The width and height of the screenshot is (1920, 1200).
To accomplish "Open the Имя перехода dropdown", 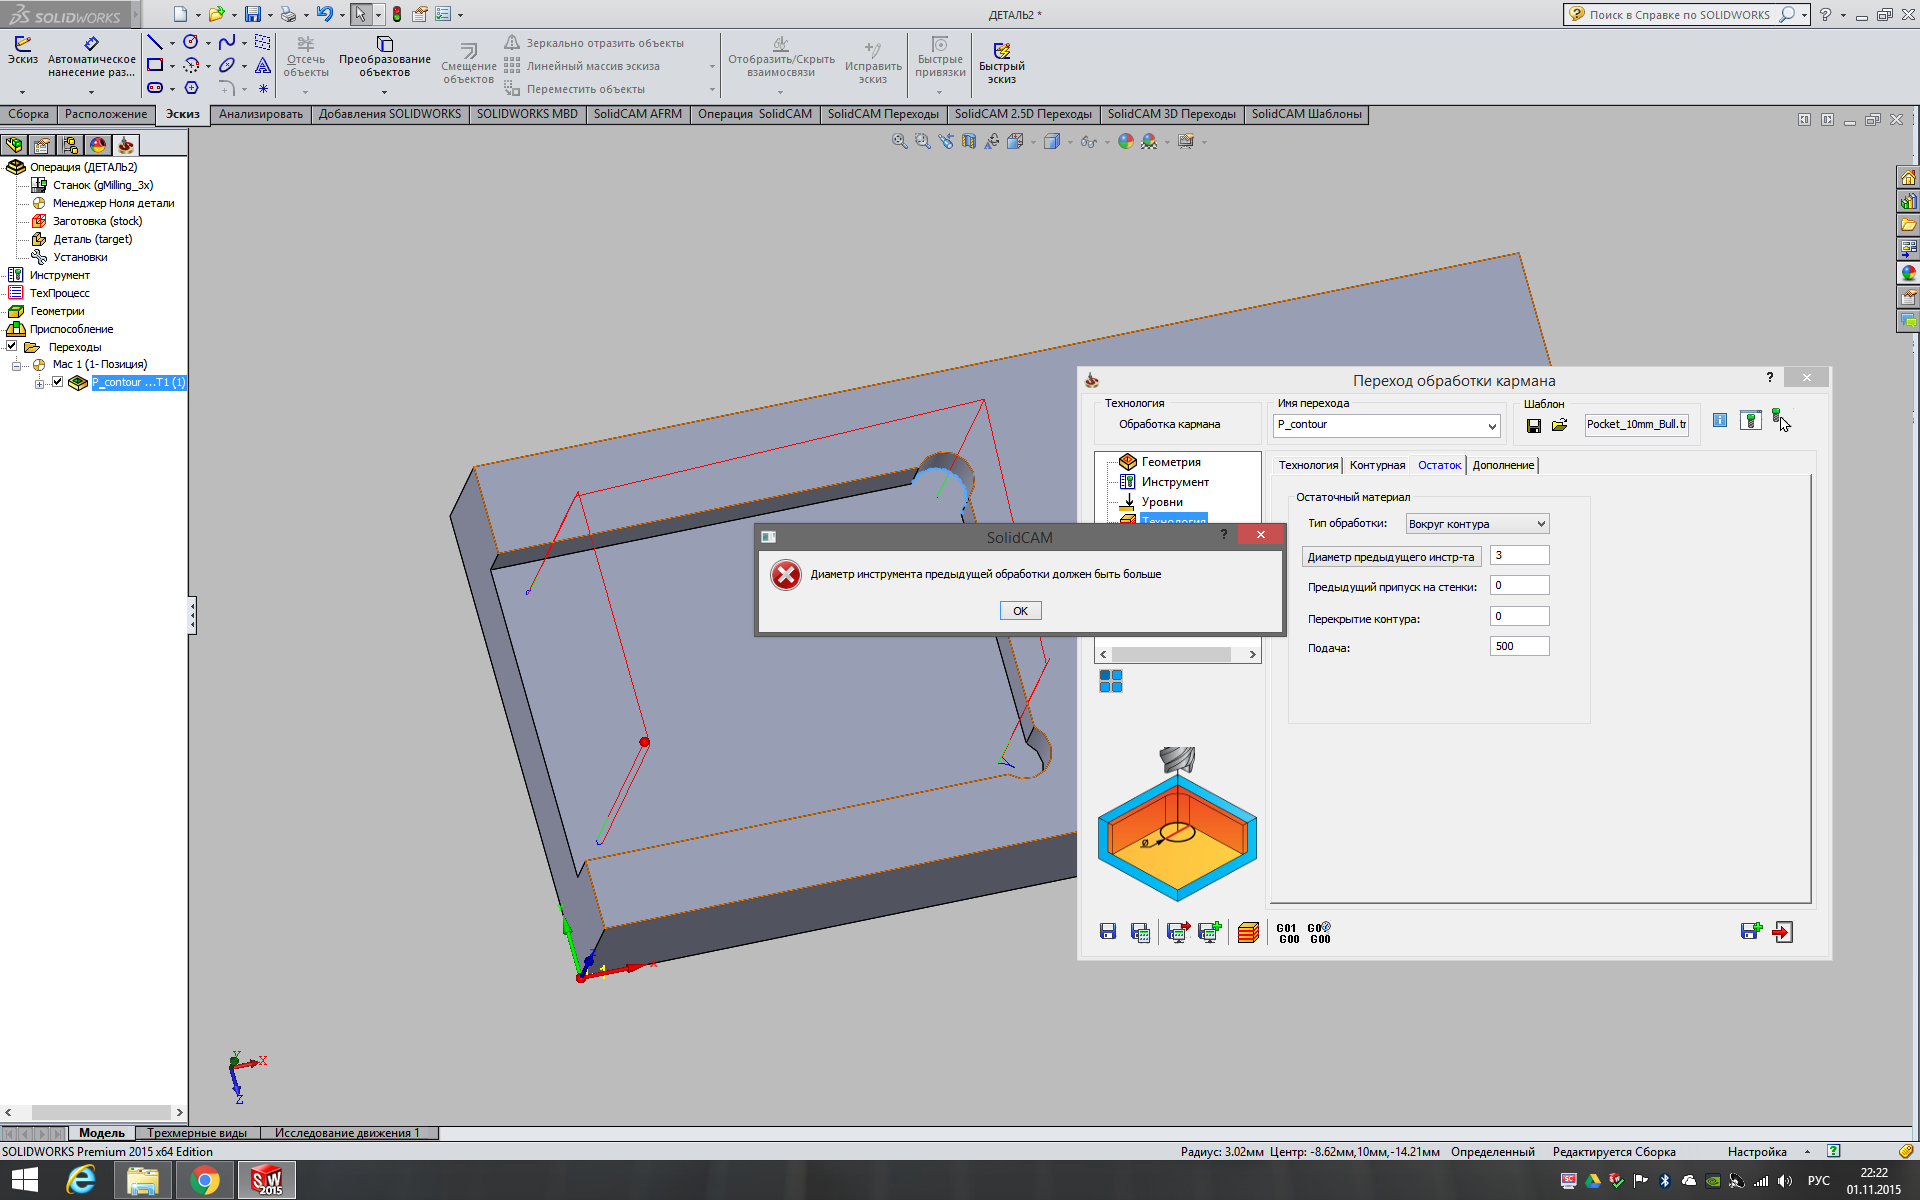I will pyautogui.click(x=1491, y=426).
